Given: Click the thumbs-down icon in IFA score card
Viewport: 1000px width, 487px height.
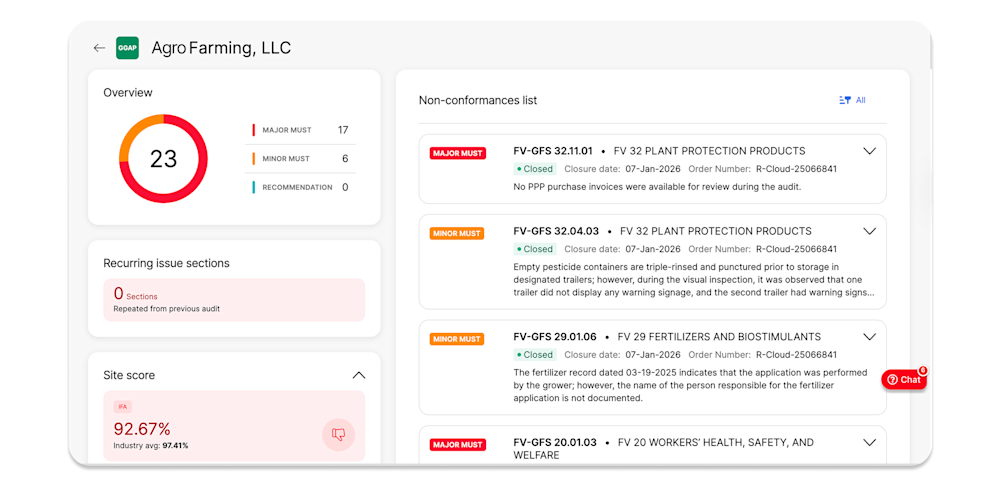Looking at the screenshot, I should tap(338, 435).
